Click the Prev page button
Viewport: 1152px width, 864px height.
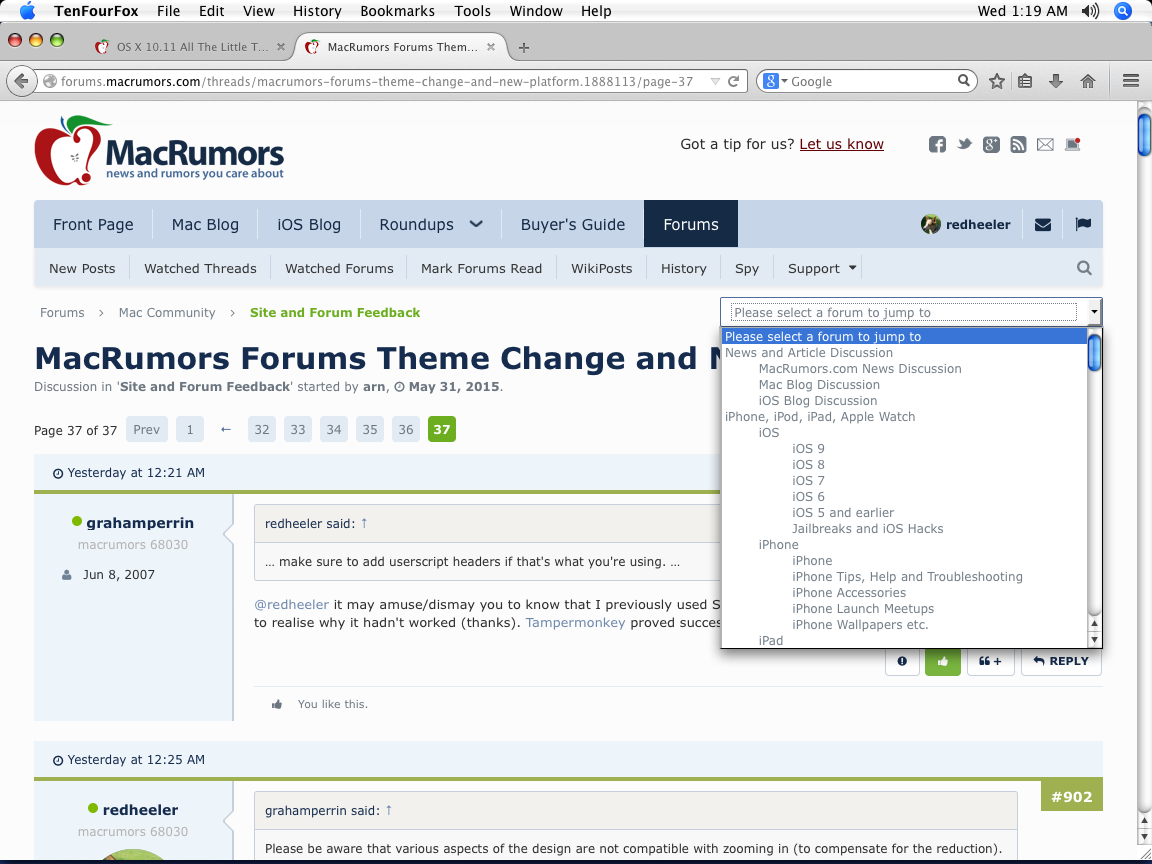[146, 430]
